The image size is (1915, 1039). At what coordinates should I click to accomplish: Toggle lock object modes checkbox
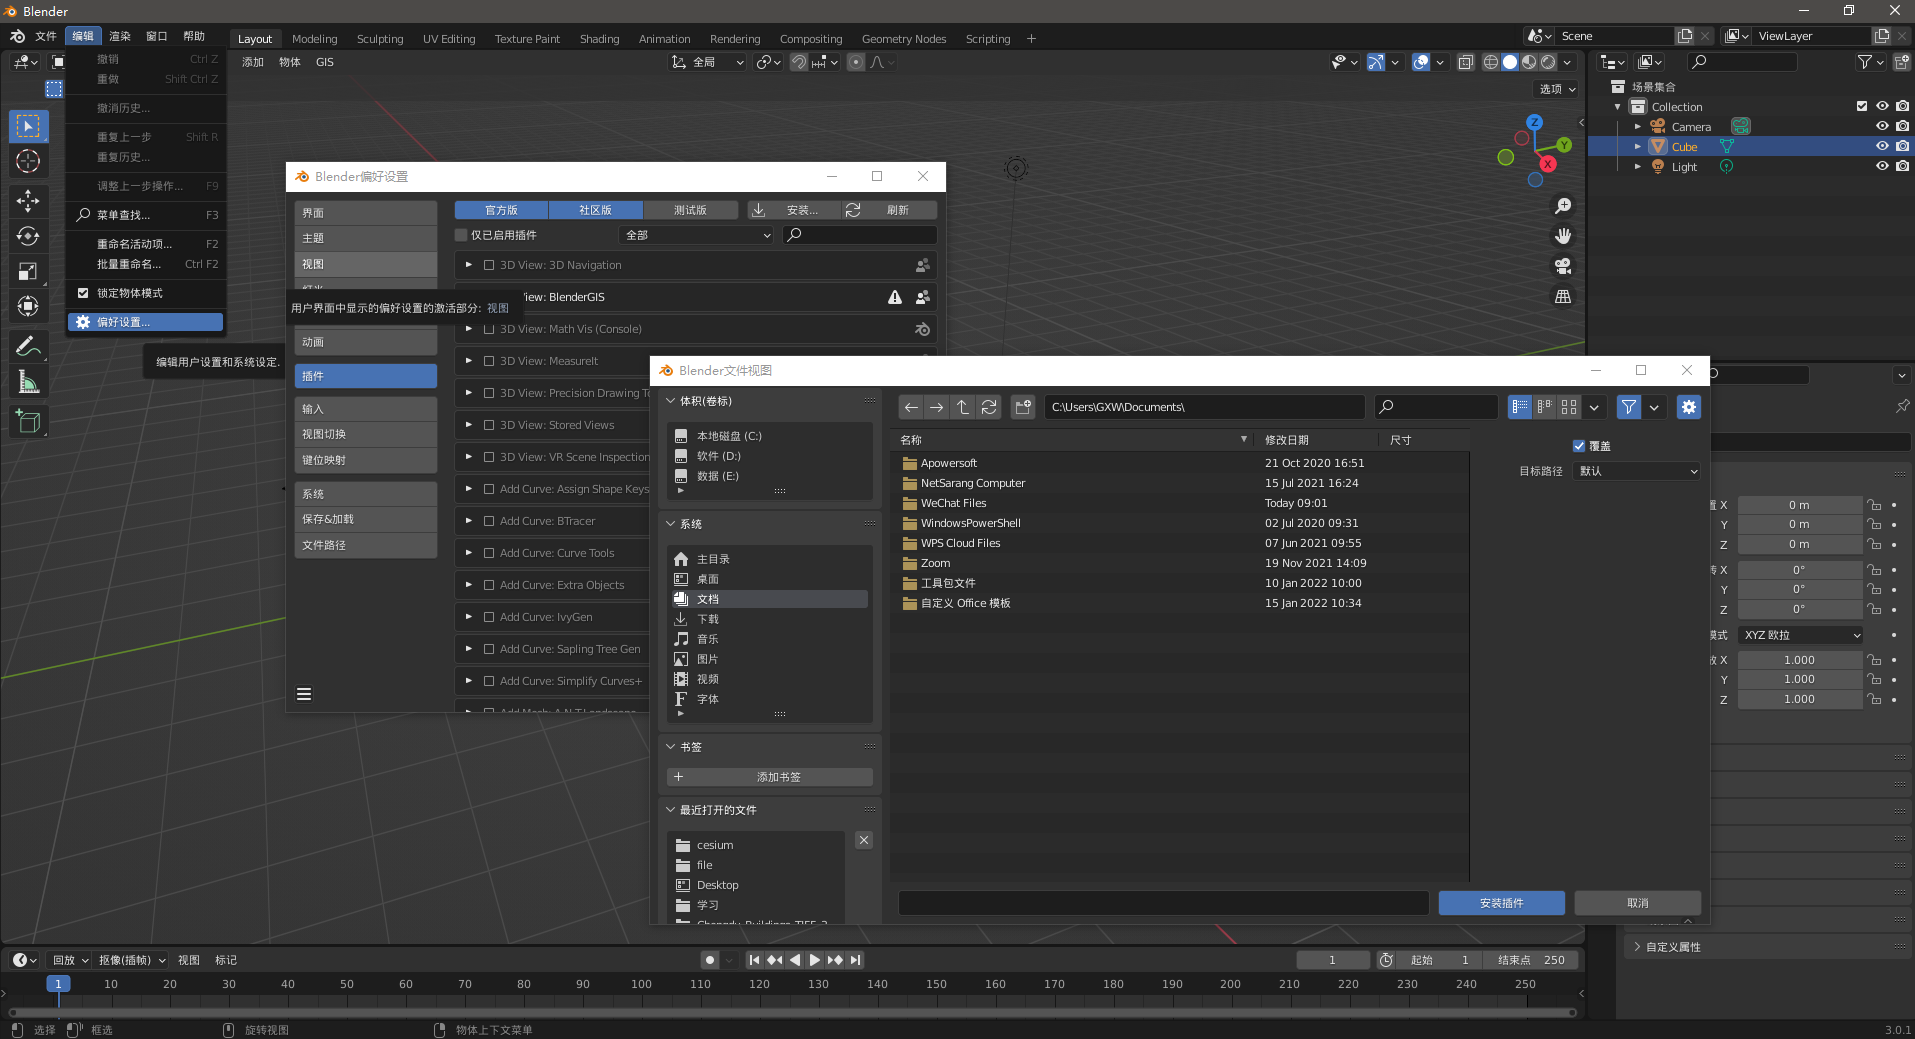pos(83,293)
